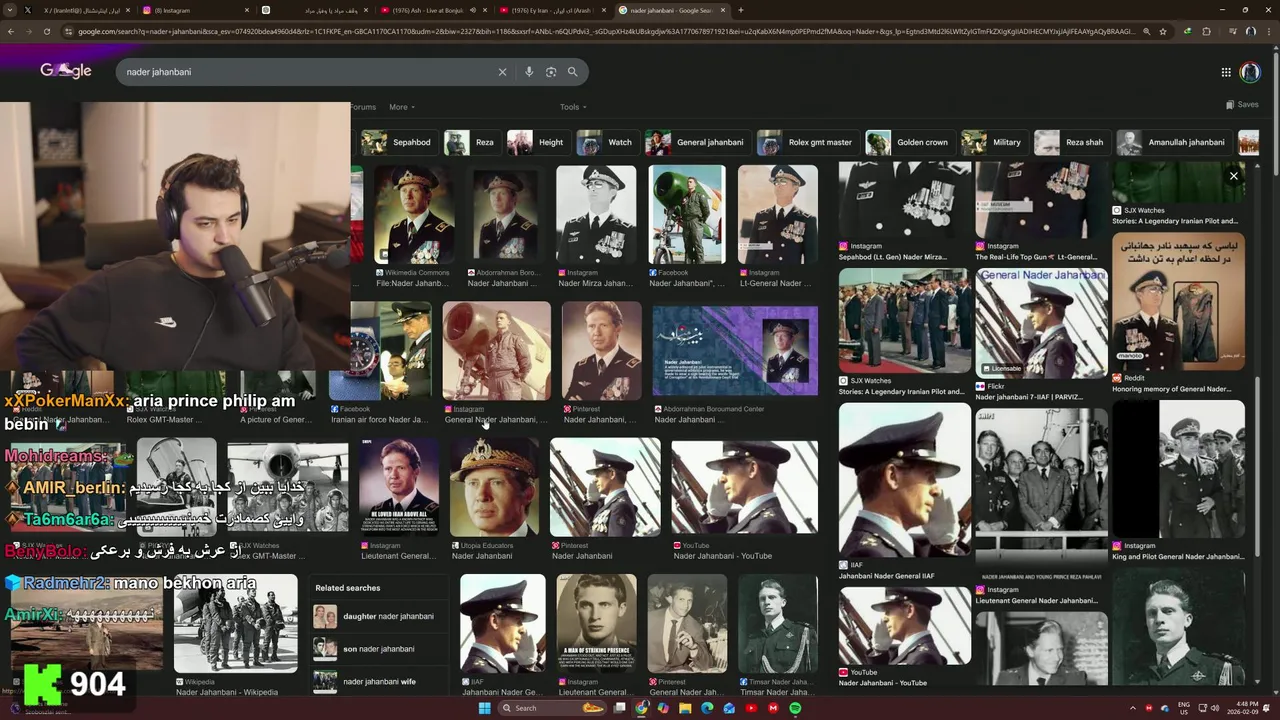Open Spotify from the taskbar
The image size is (1280, 720).
pos(795,708)
